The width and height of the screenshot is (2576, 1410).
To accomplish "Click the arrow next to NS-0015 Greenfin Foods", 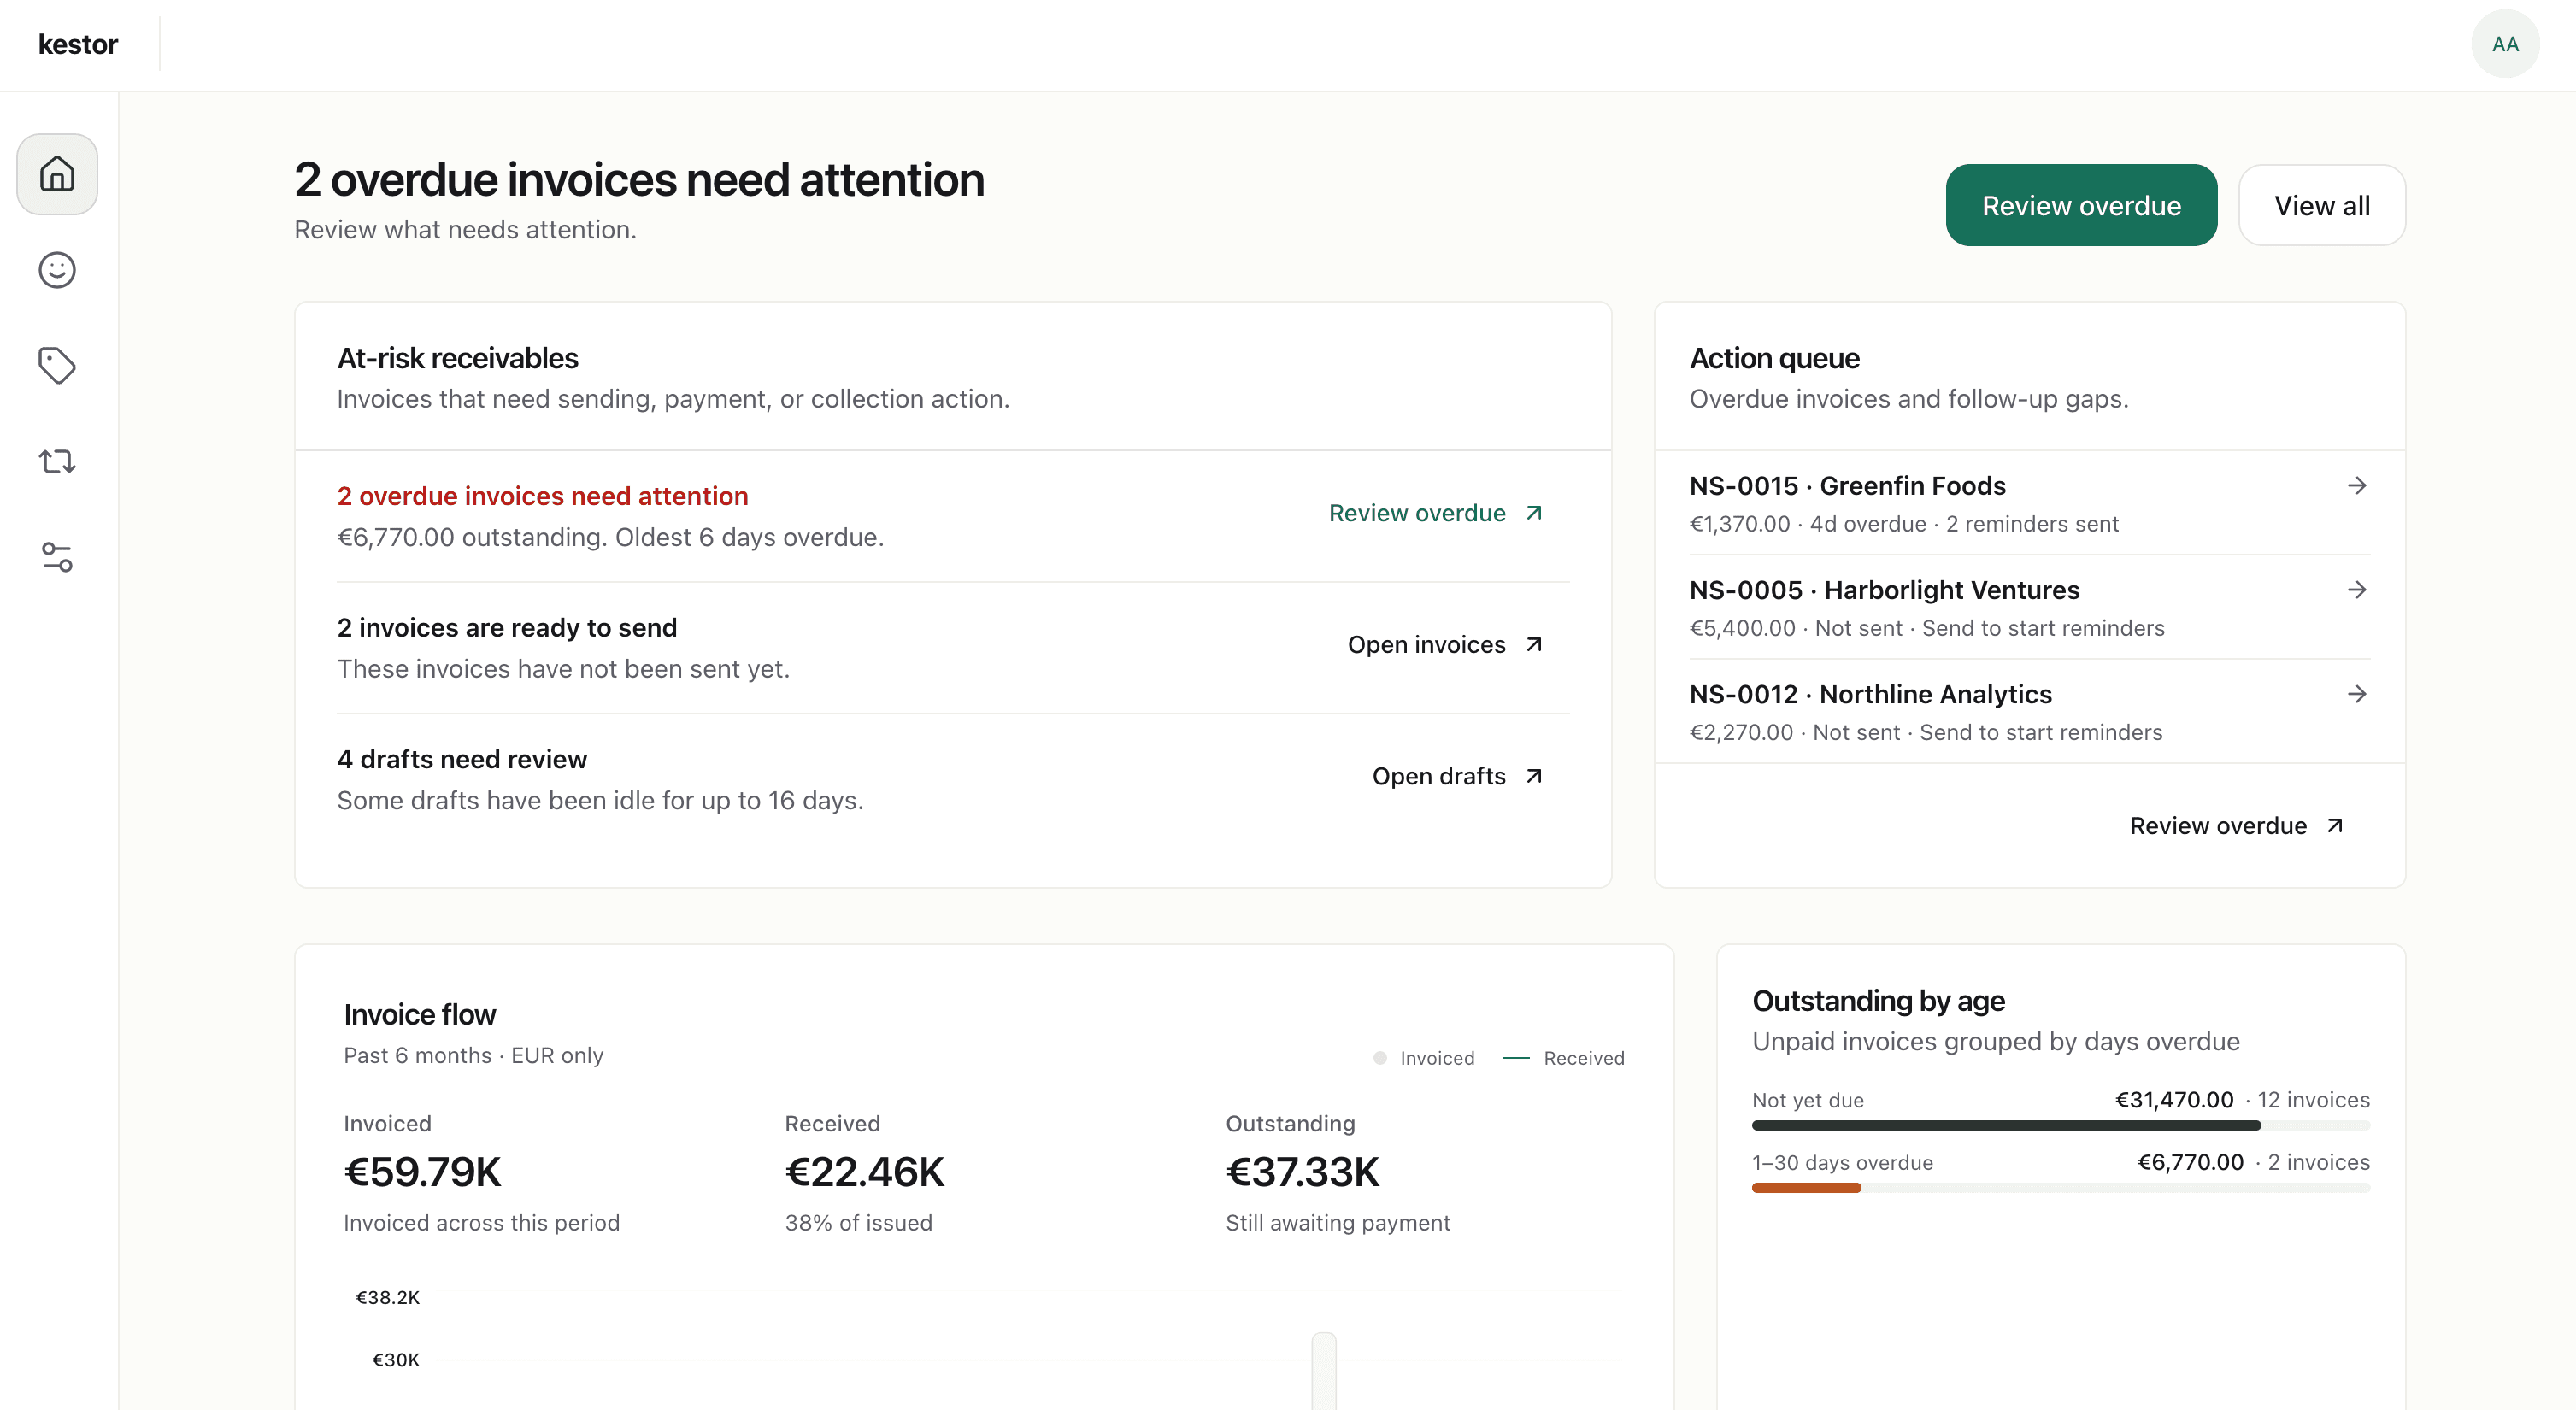I will click(x=2357, y=485).
